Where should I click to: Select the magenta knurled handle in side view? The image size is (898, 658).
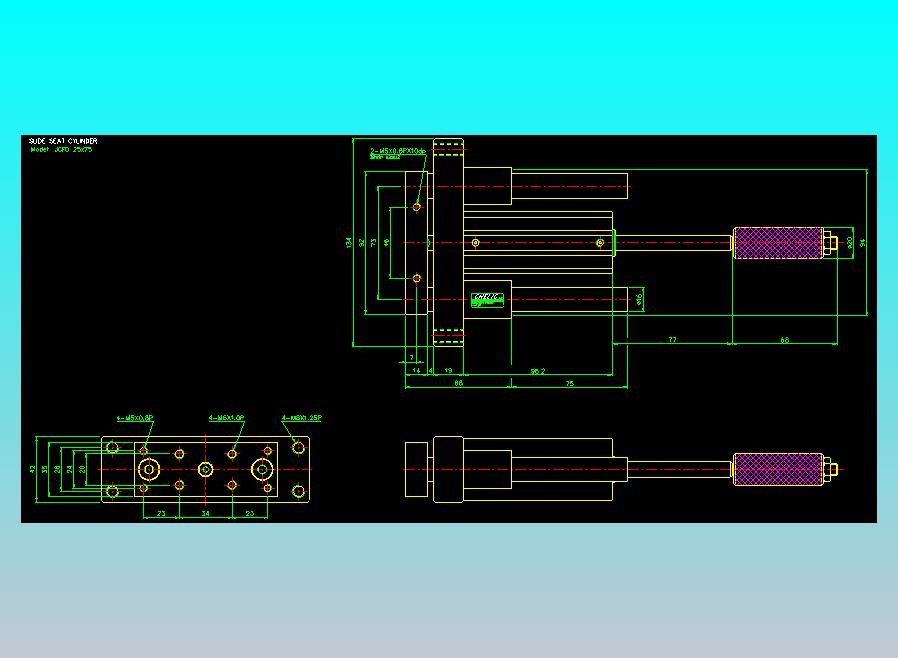(779, 243)
